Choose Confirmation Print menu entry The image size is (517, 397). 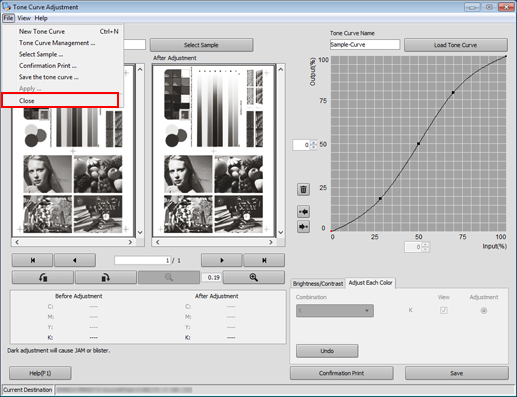pos(63,65)
